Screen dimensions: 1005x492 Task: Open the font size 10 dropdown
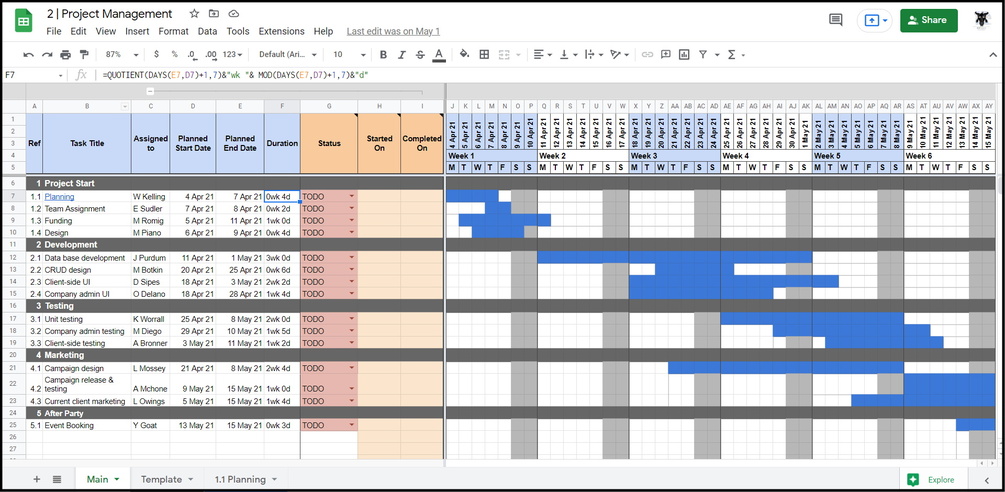pyautogui.click(x=349, y=54)
